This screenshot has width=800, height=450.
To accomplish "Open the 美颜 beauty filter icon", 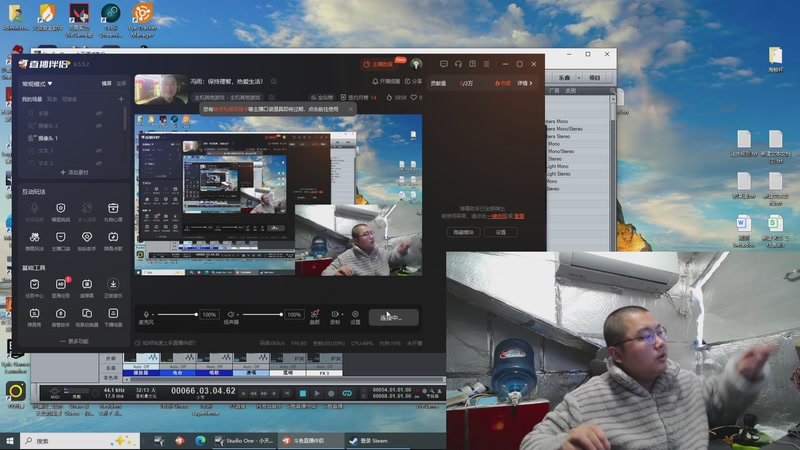I will click(x=315, y=314).
